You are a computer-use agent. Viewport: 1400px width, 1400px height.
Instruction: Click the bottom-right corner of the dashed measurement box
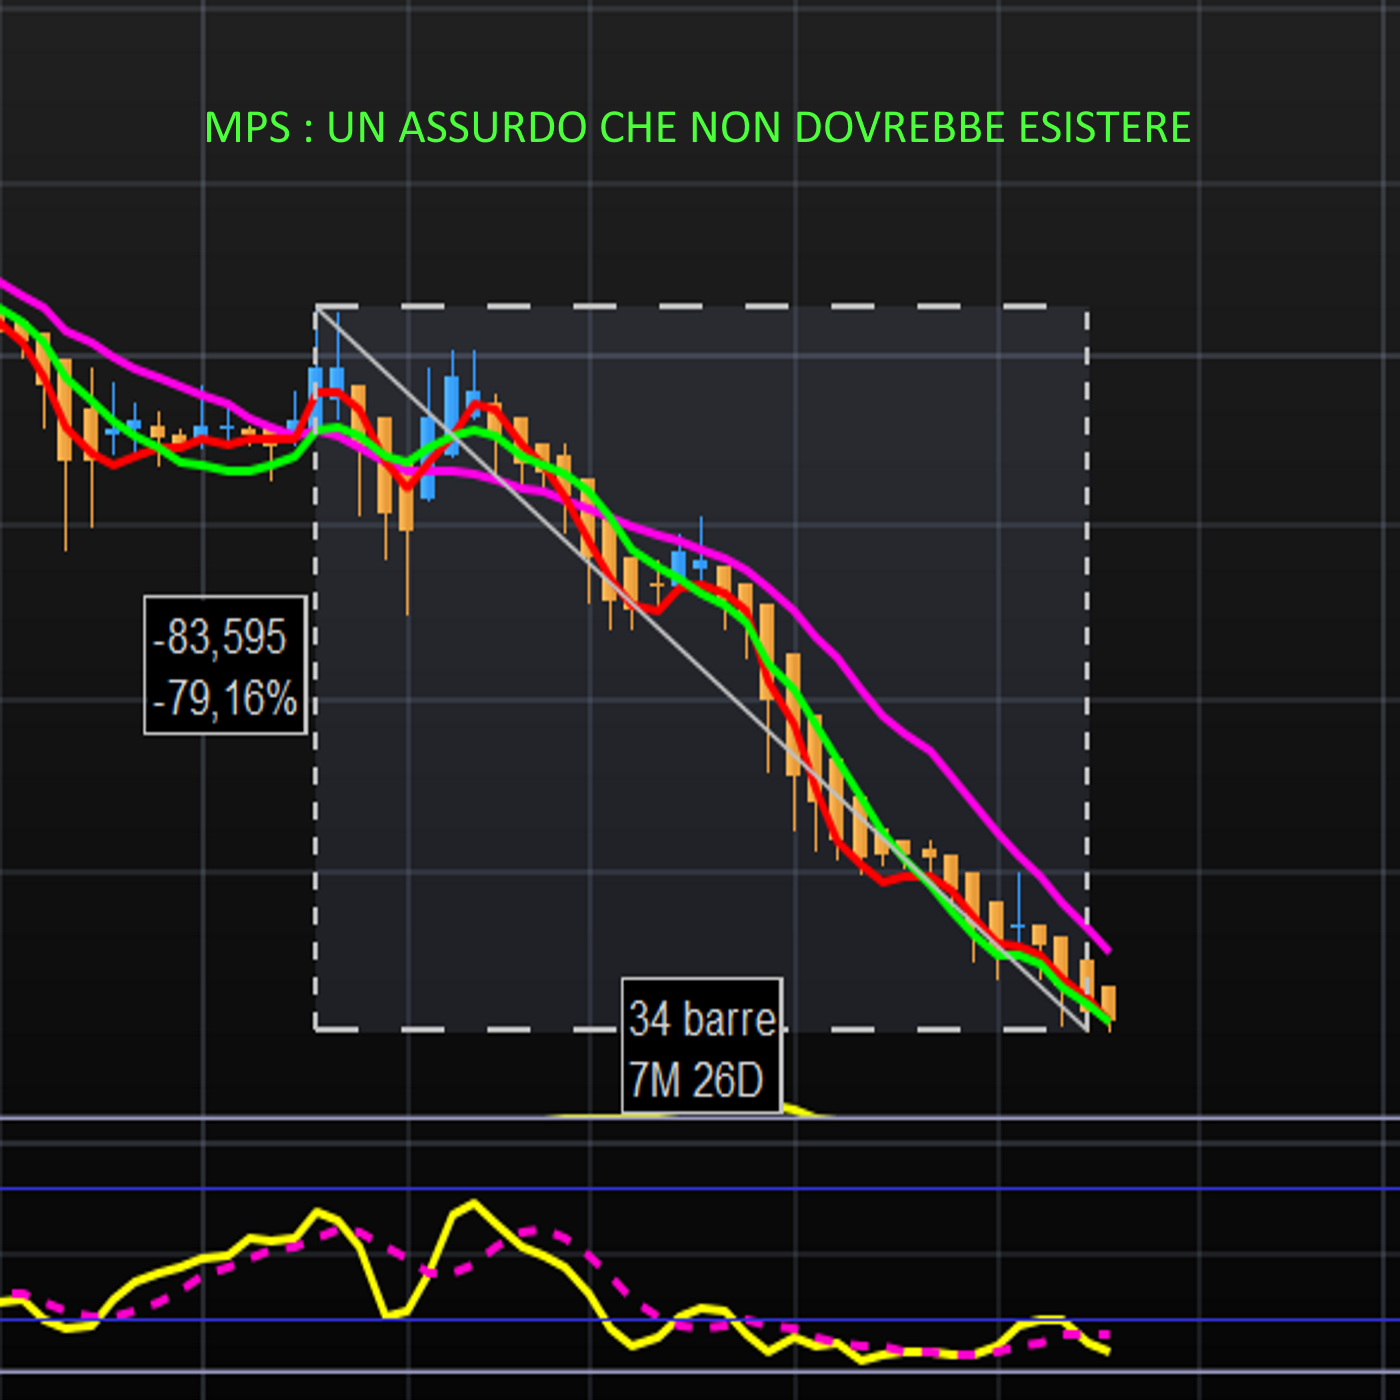(1087, 1028)
